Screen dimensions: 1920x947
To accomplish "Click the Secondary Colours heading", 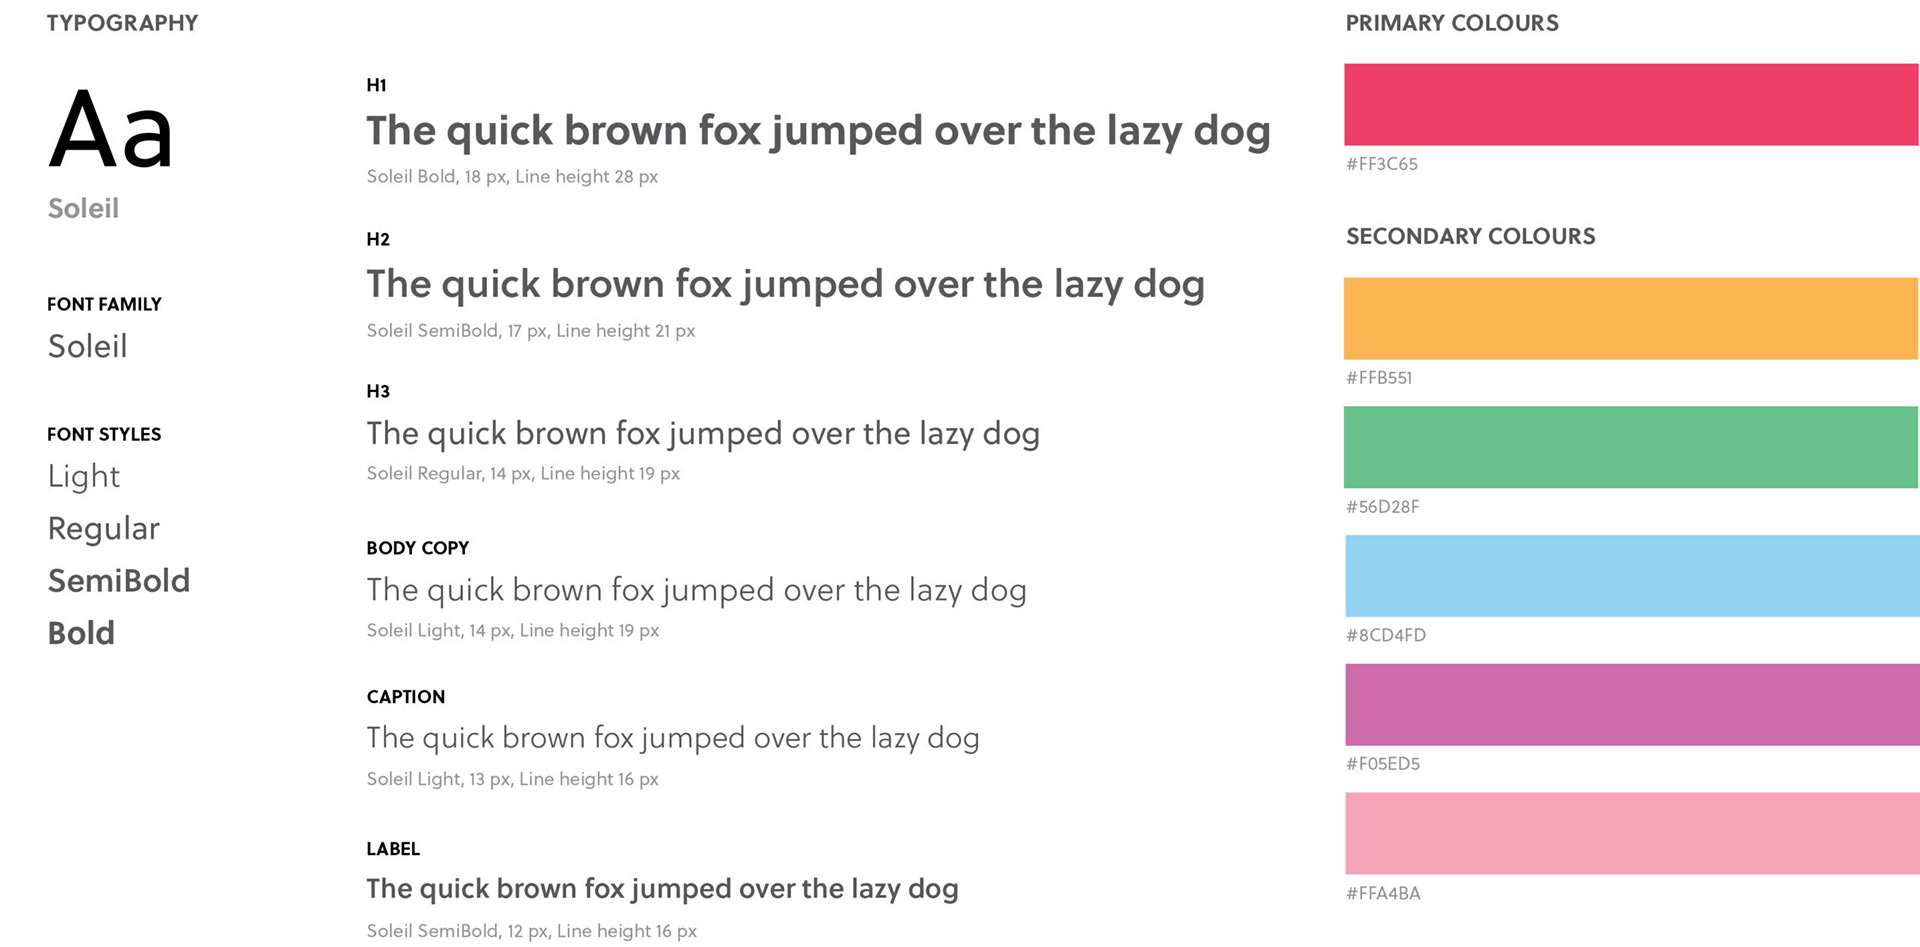I will (1471, 237).
